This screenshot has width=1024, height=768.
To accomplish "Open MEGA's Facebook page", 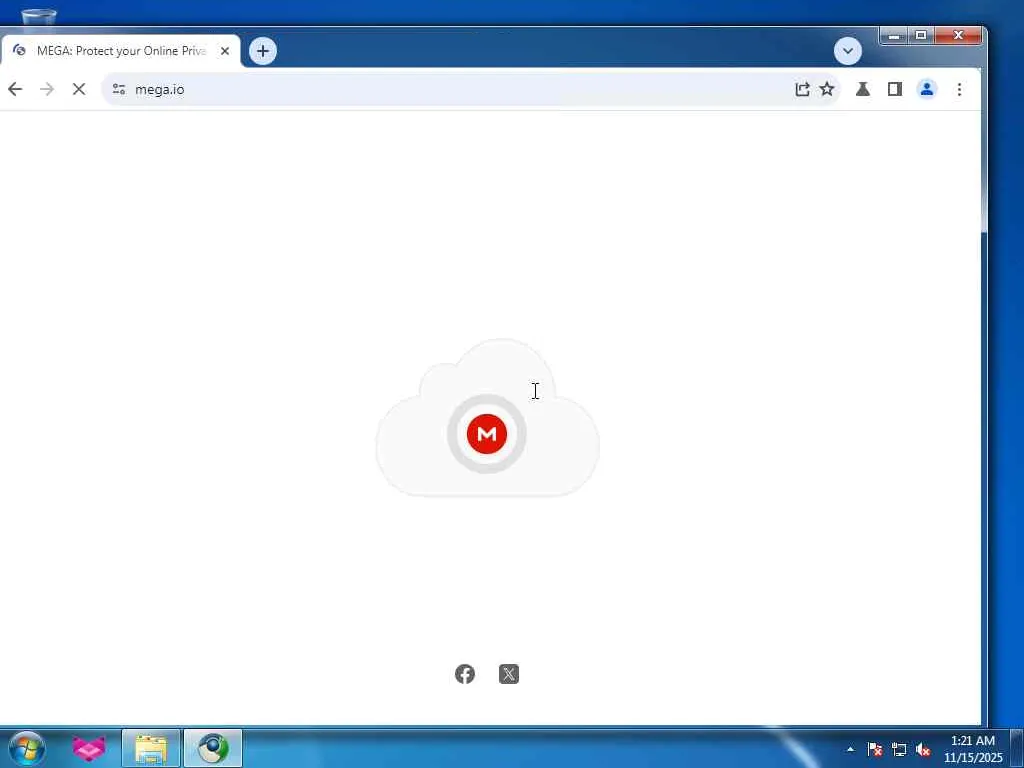I will pyautogui.click(x=465, y=674).
